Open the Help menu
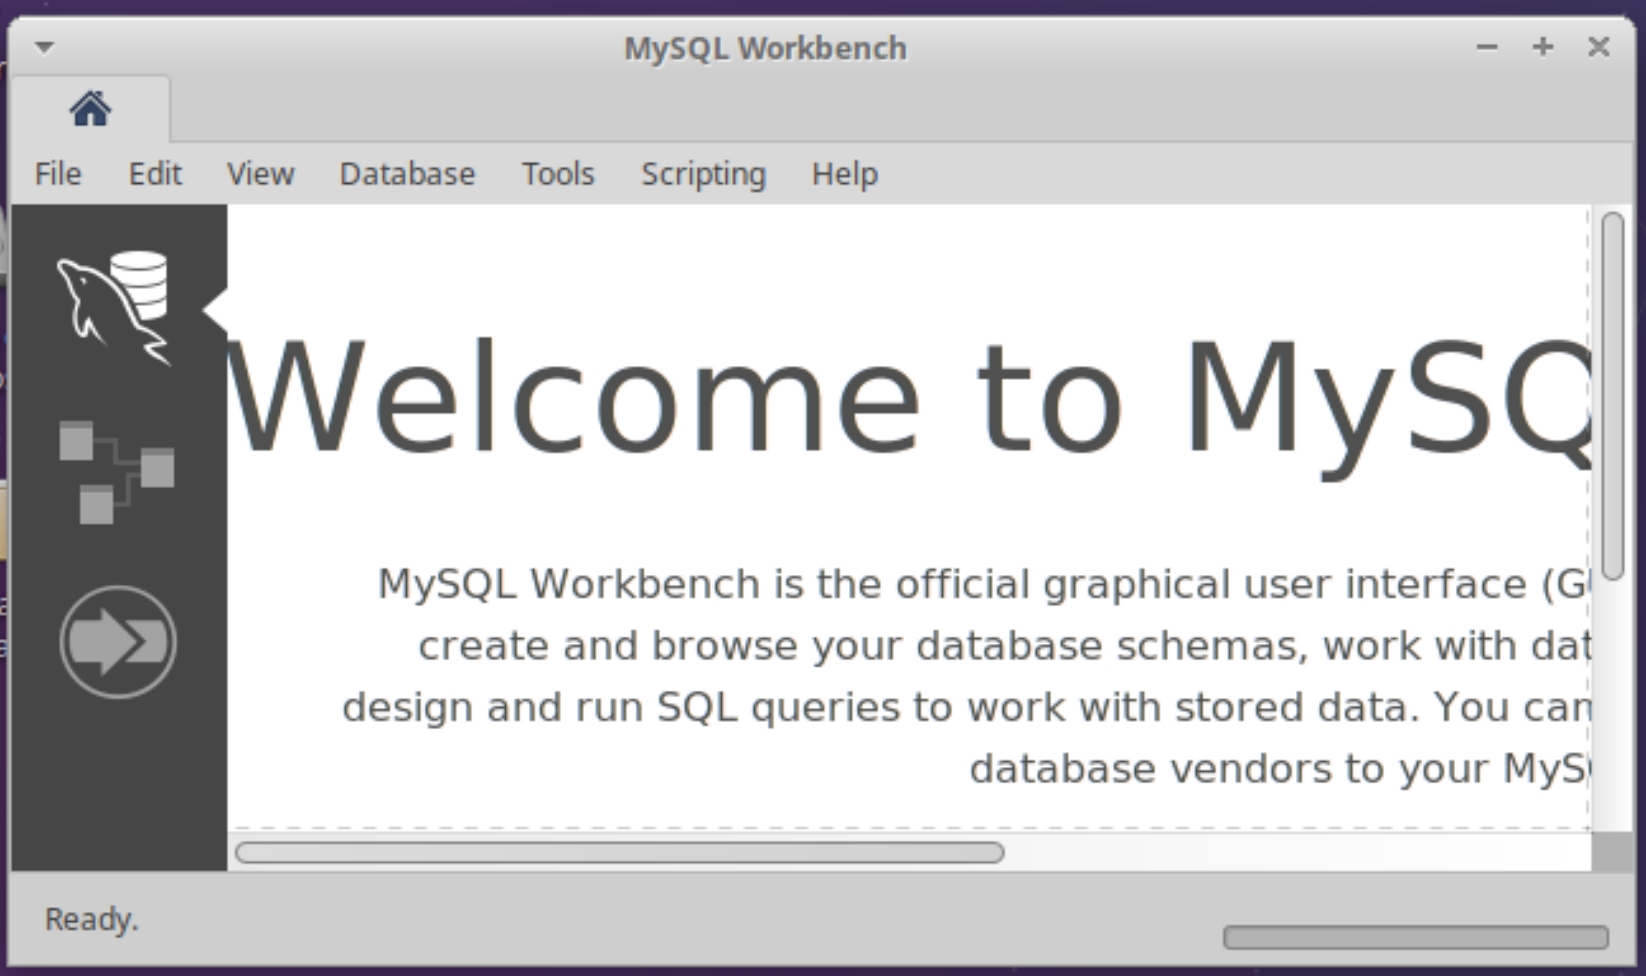Viewport: 1646px width, 976px height. click(x=844, y=174)
